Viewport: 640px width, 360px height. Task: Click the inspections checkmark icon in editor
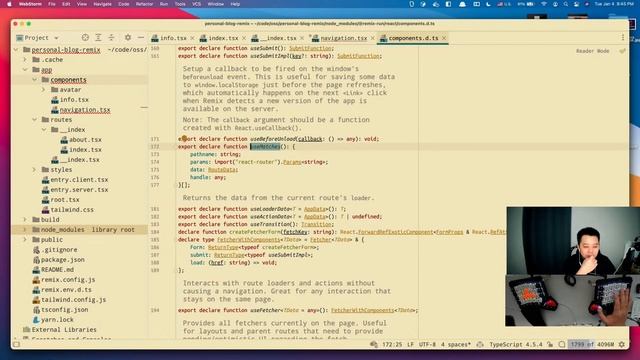[622, 51]
